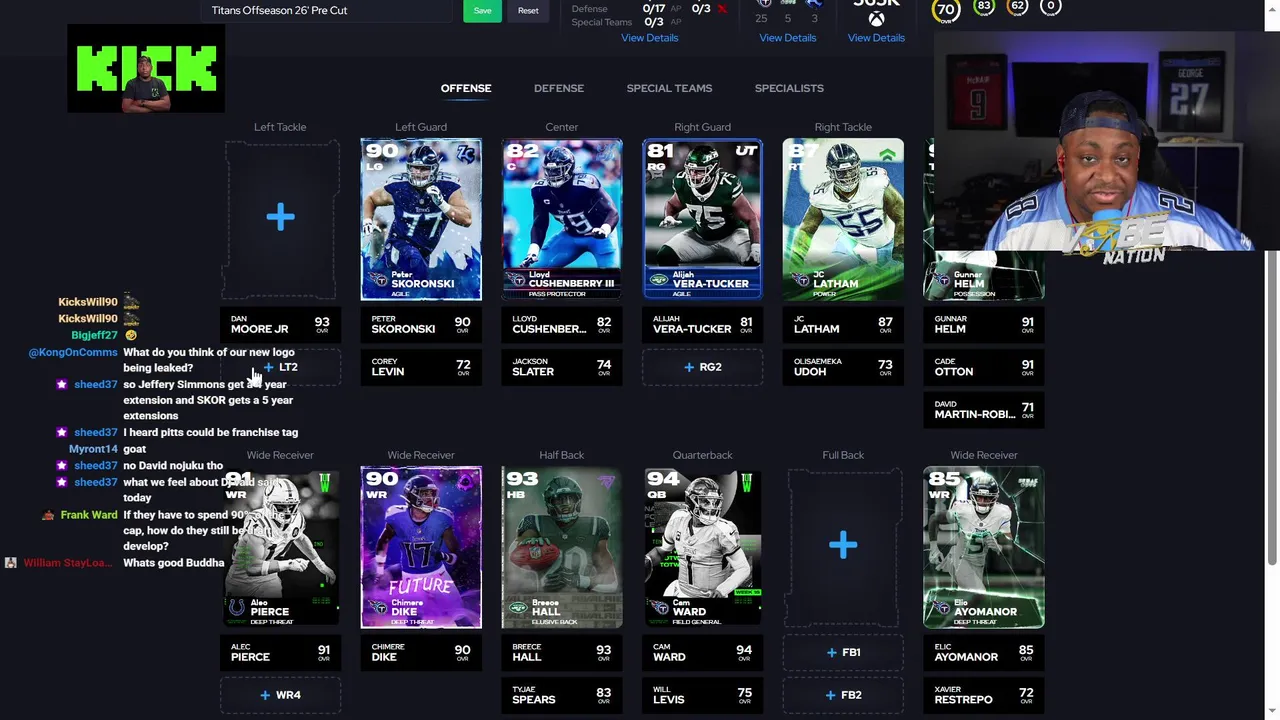The width and height of the screenshot is (1280, 720).
Task: Select the JC Latham Right Tackle card
Action: click(843, 219)
